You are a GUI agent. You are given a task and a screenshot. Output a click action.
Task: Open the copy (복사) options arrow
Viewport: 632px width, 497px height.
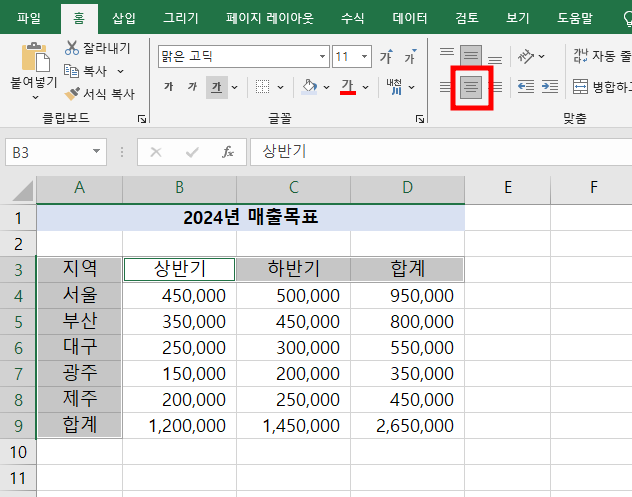[x=121, y=71]
